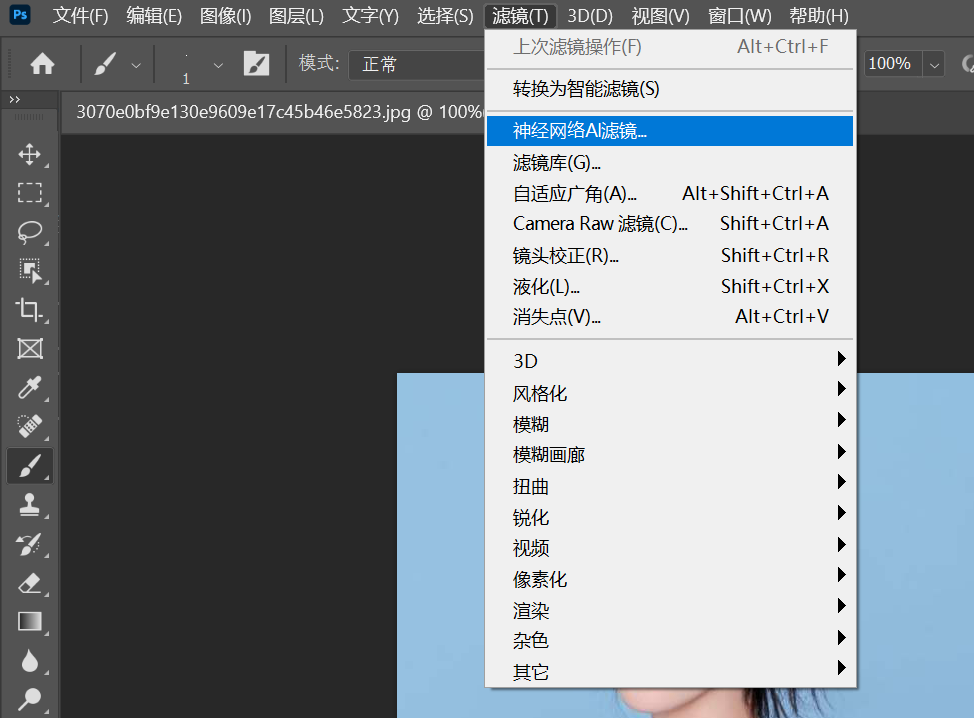Select the Blur tool
This screenshot has height=718, width=974.
[29, 661]
